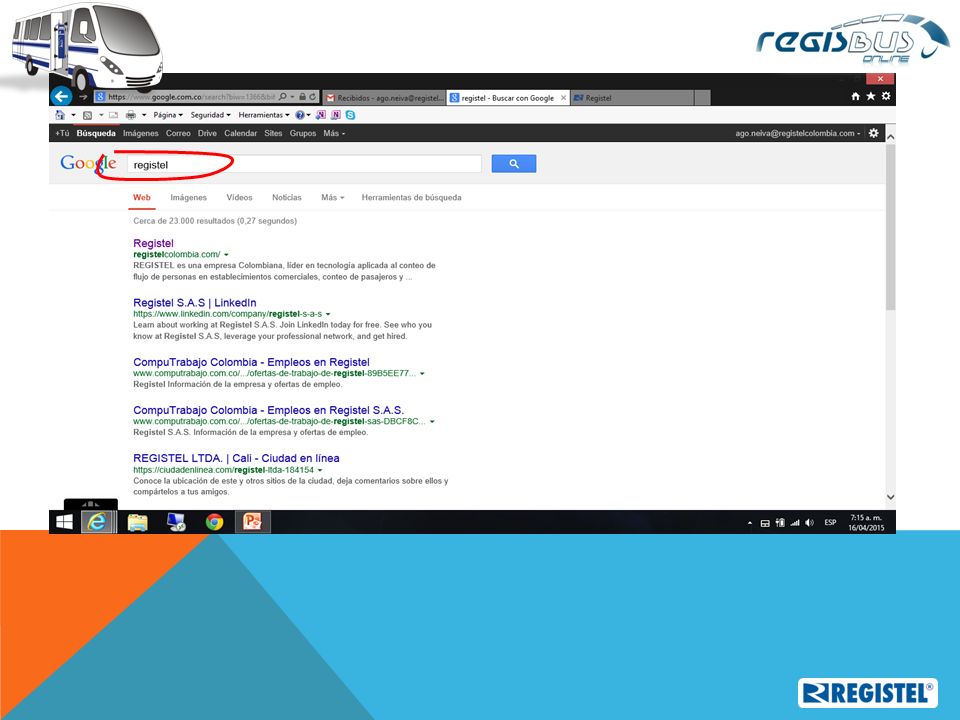This screenshot has height=720, width=960.
Task: Launch Google Chrome from the taskbar
Action: pos(214,522)
